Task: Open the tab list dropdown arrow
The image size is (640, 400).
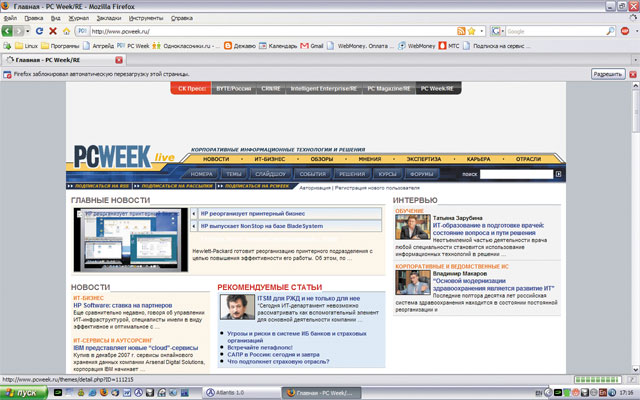Action: pyautogui.click(x=635, y=60)
